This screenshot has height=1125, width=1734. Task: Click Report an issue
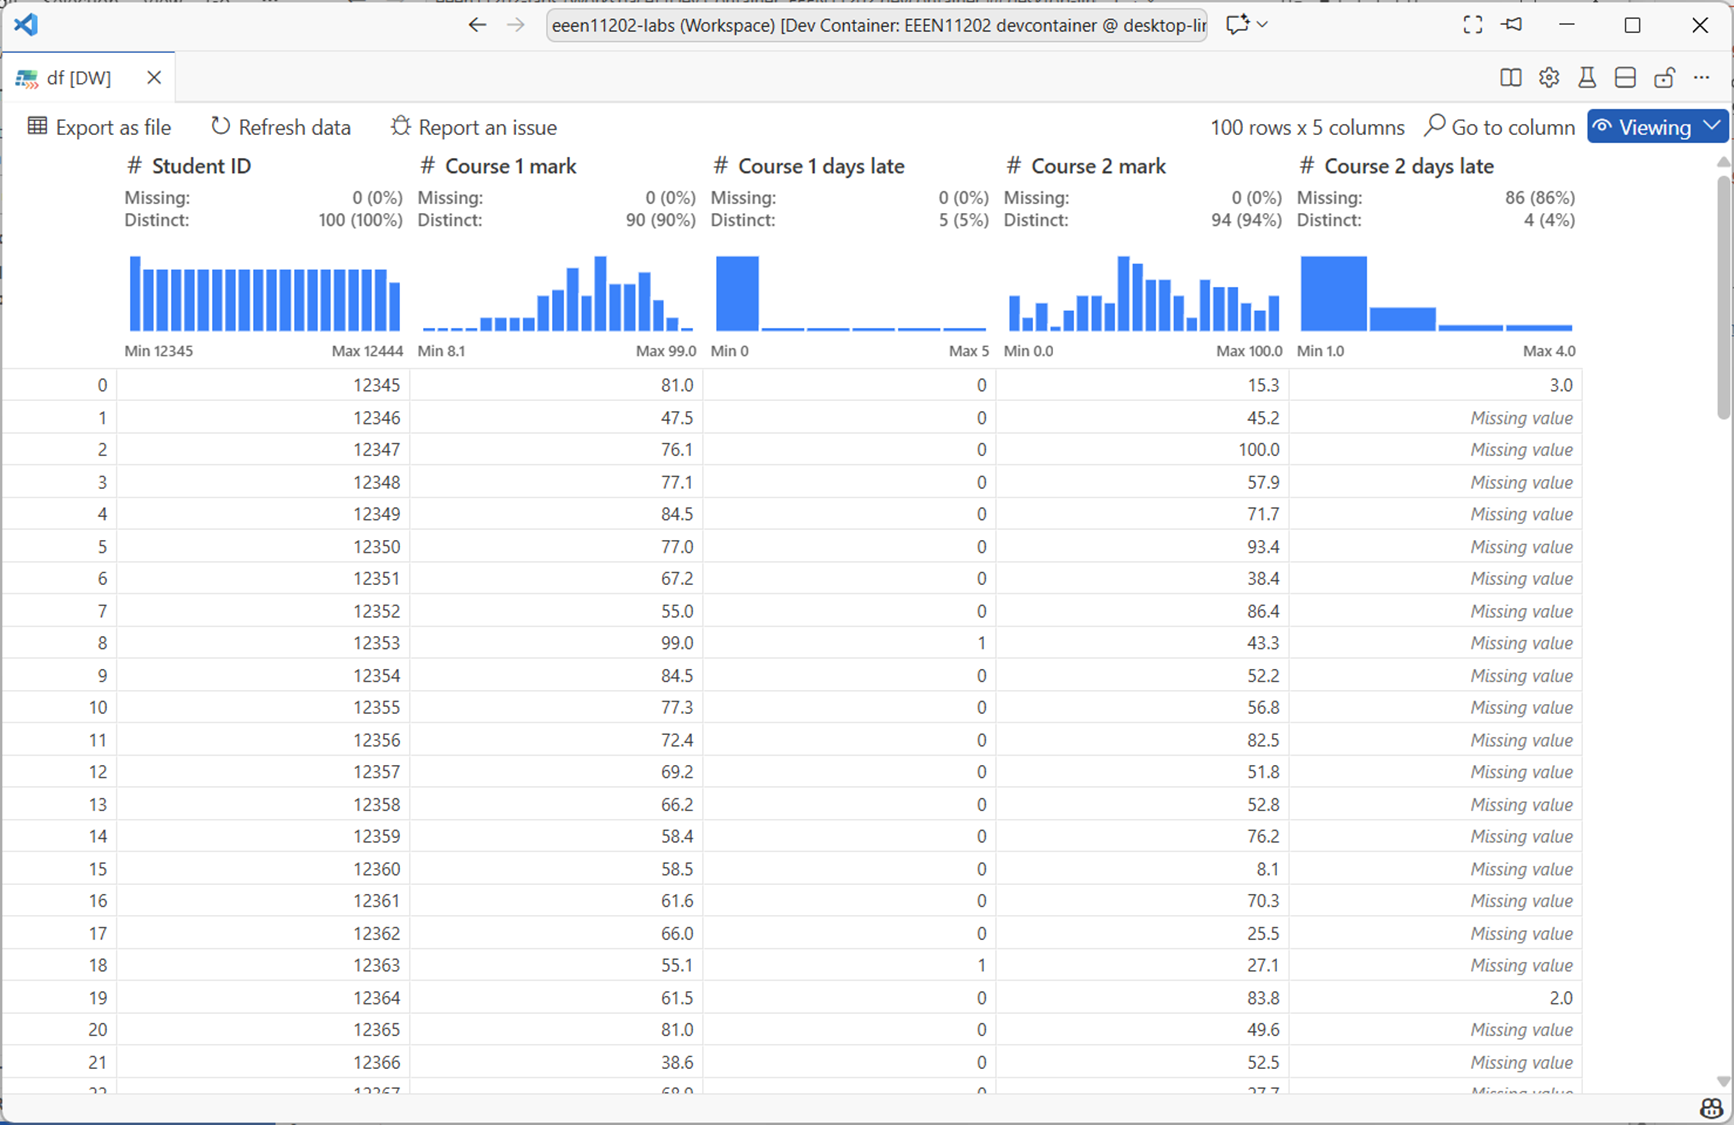pyautogui.click(x=474, y=127)
